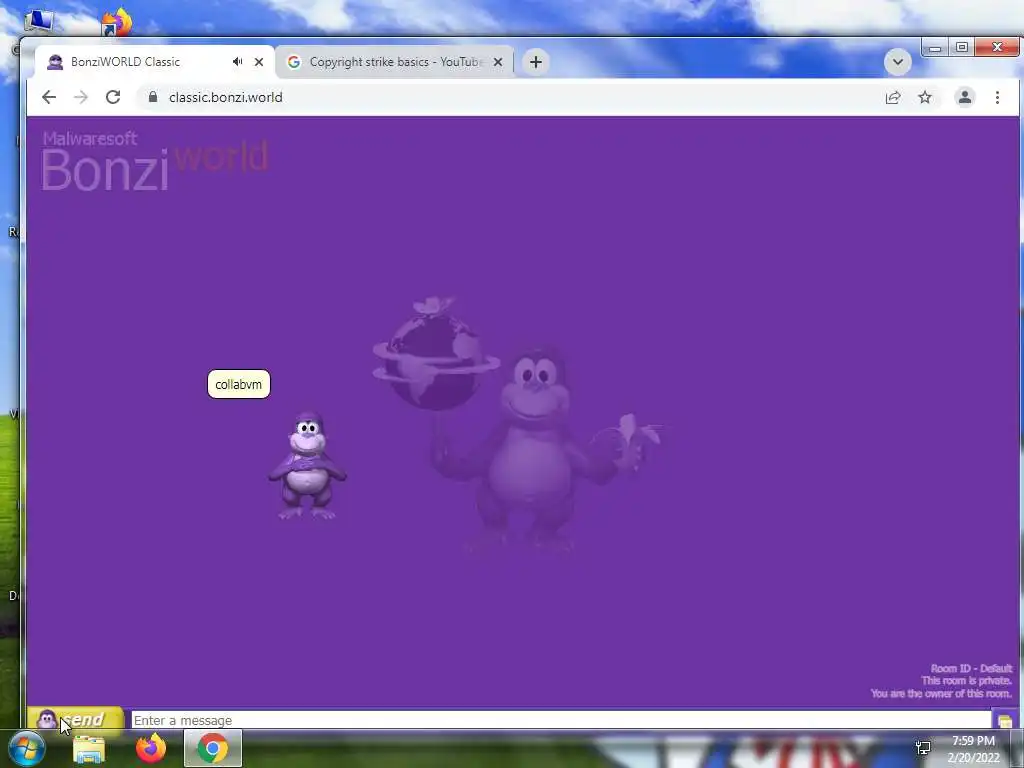Viewport: 1024px width, 768px height.
Task: Open the Computer desktop icon
Action: point(39,21)
